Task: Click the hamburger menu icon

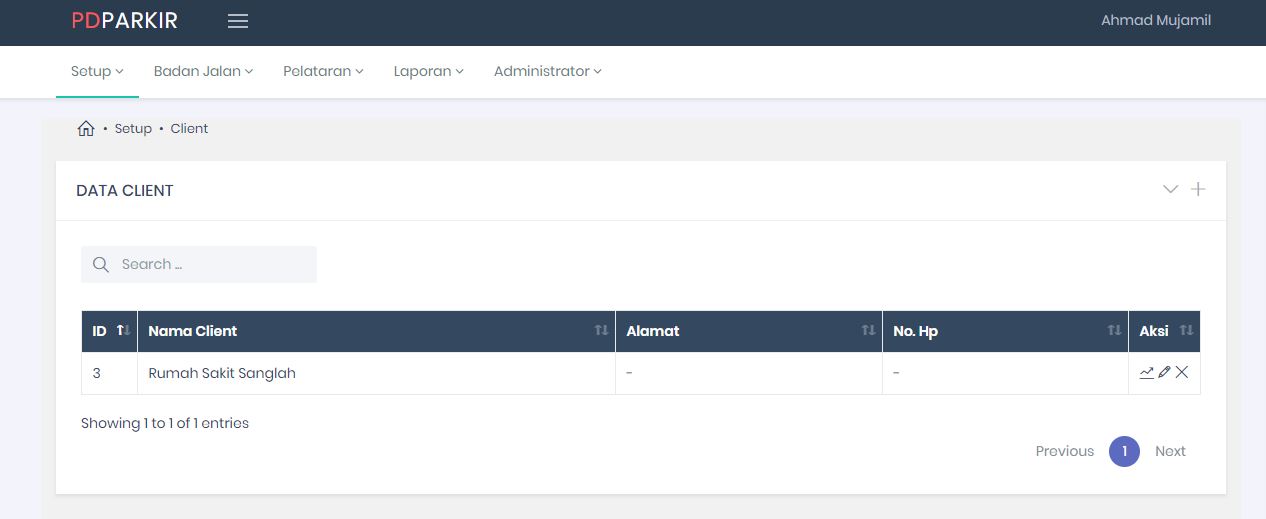Action: (238, 21)
